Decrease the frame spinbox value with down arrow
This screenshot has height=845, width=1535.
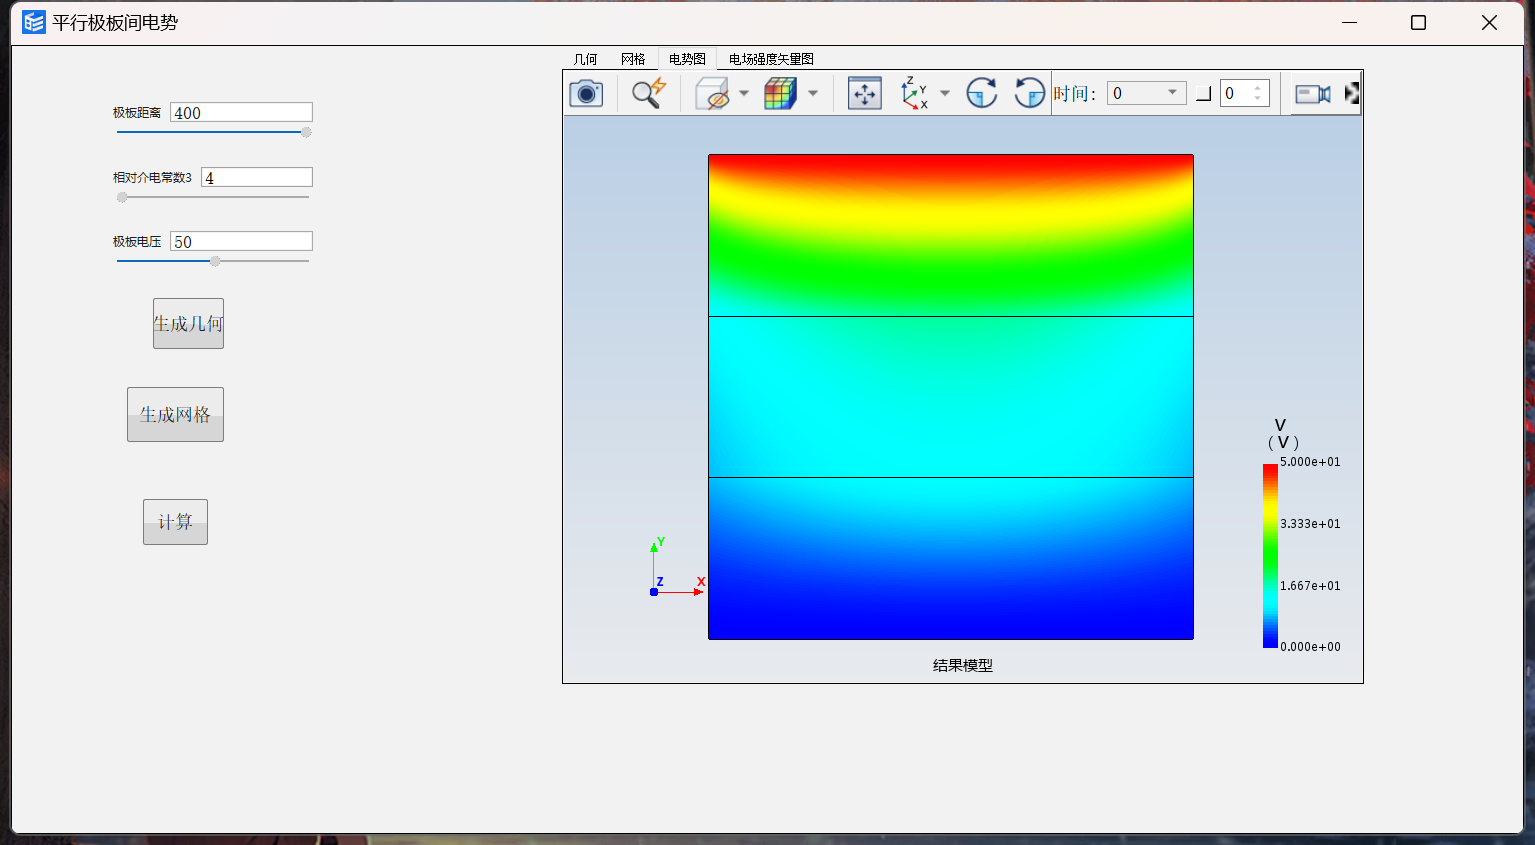[1258, 99]
